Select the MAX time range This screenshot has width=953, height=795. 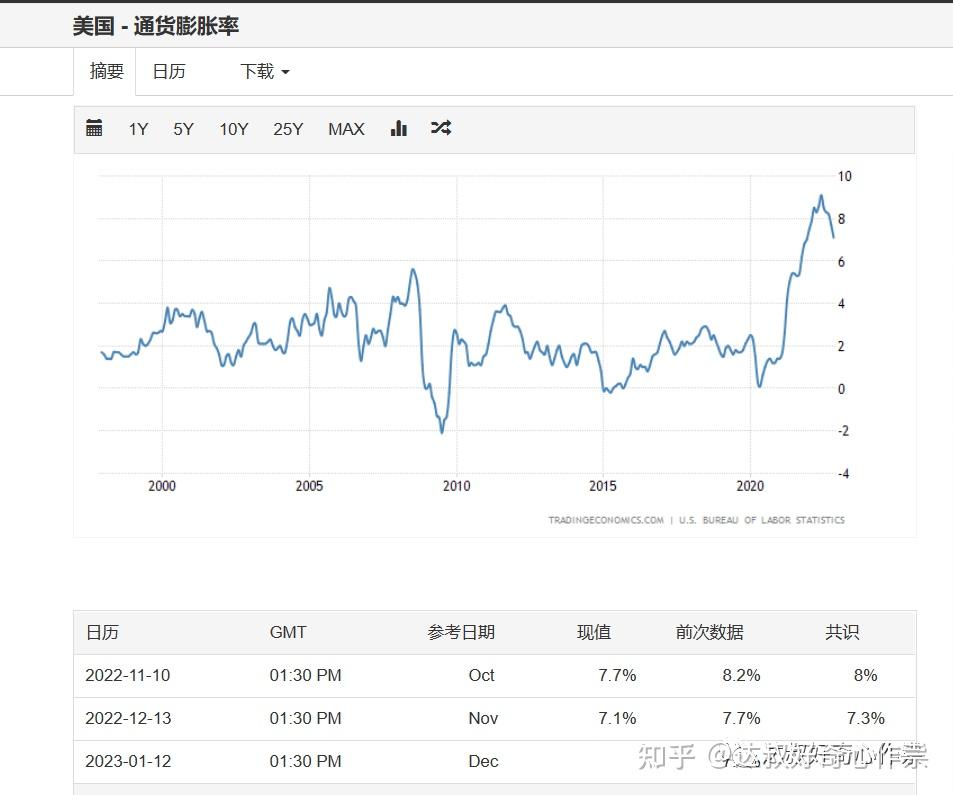pos(346,129)
